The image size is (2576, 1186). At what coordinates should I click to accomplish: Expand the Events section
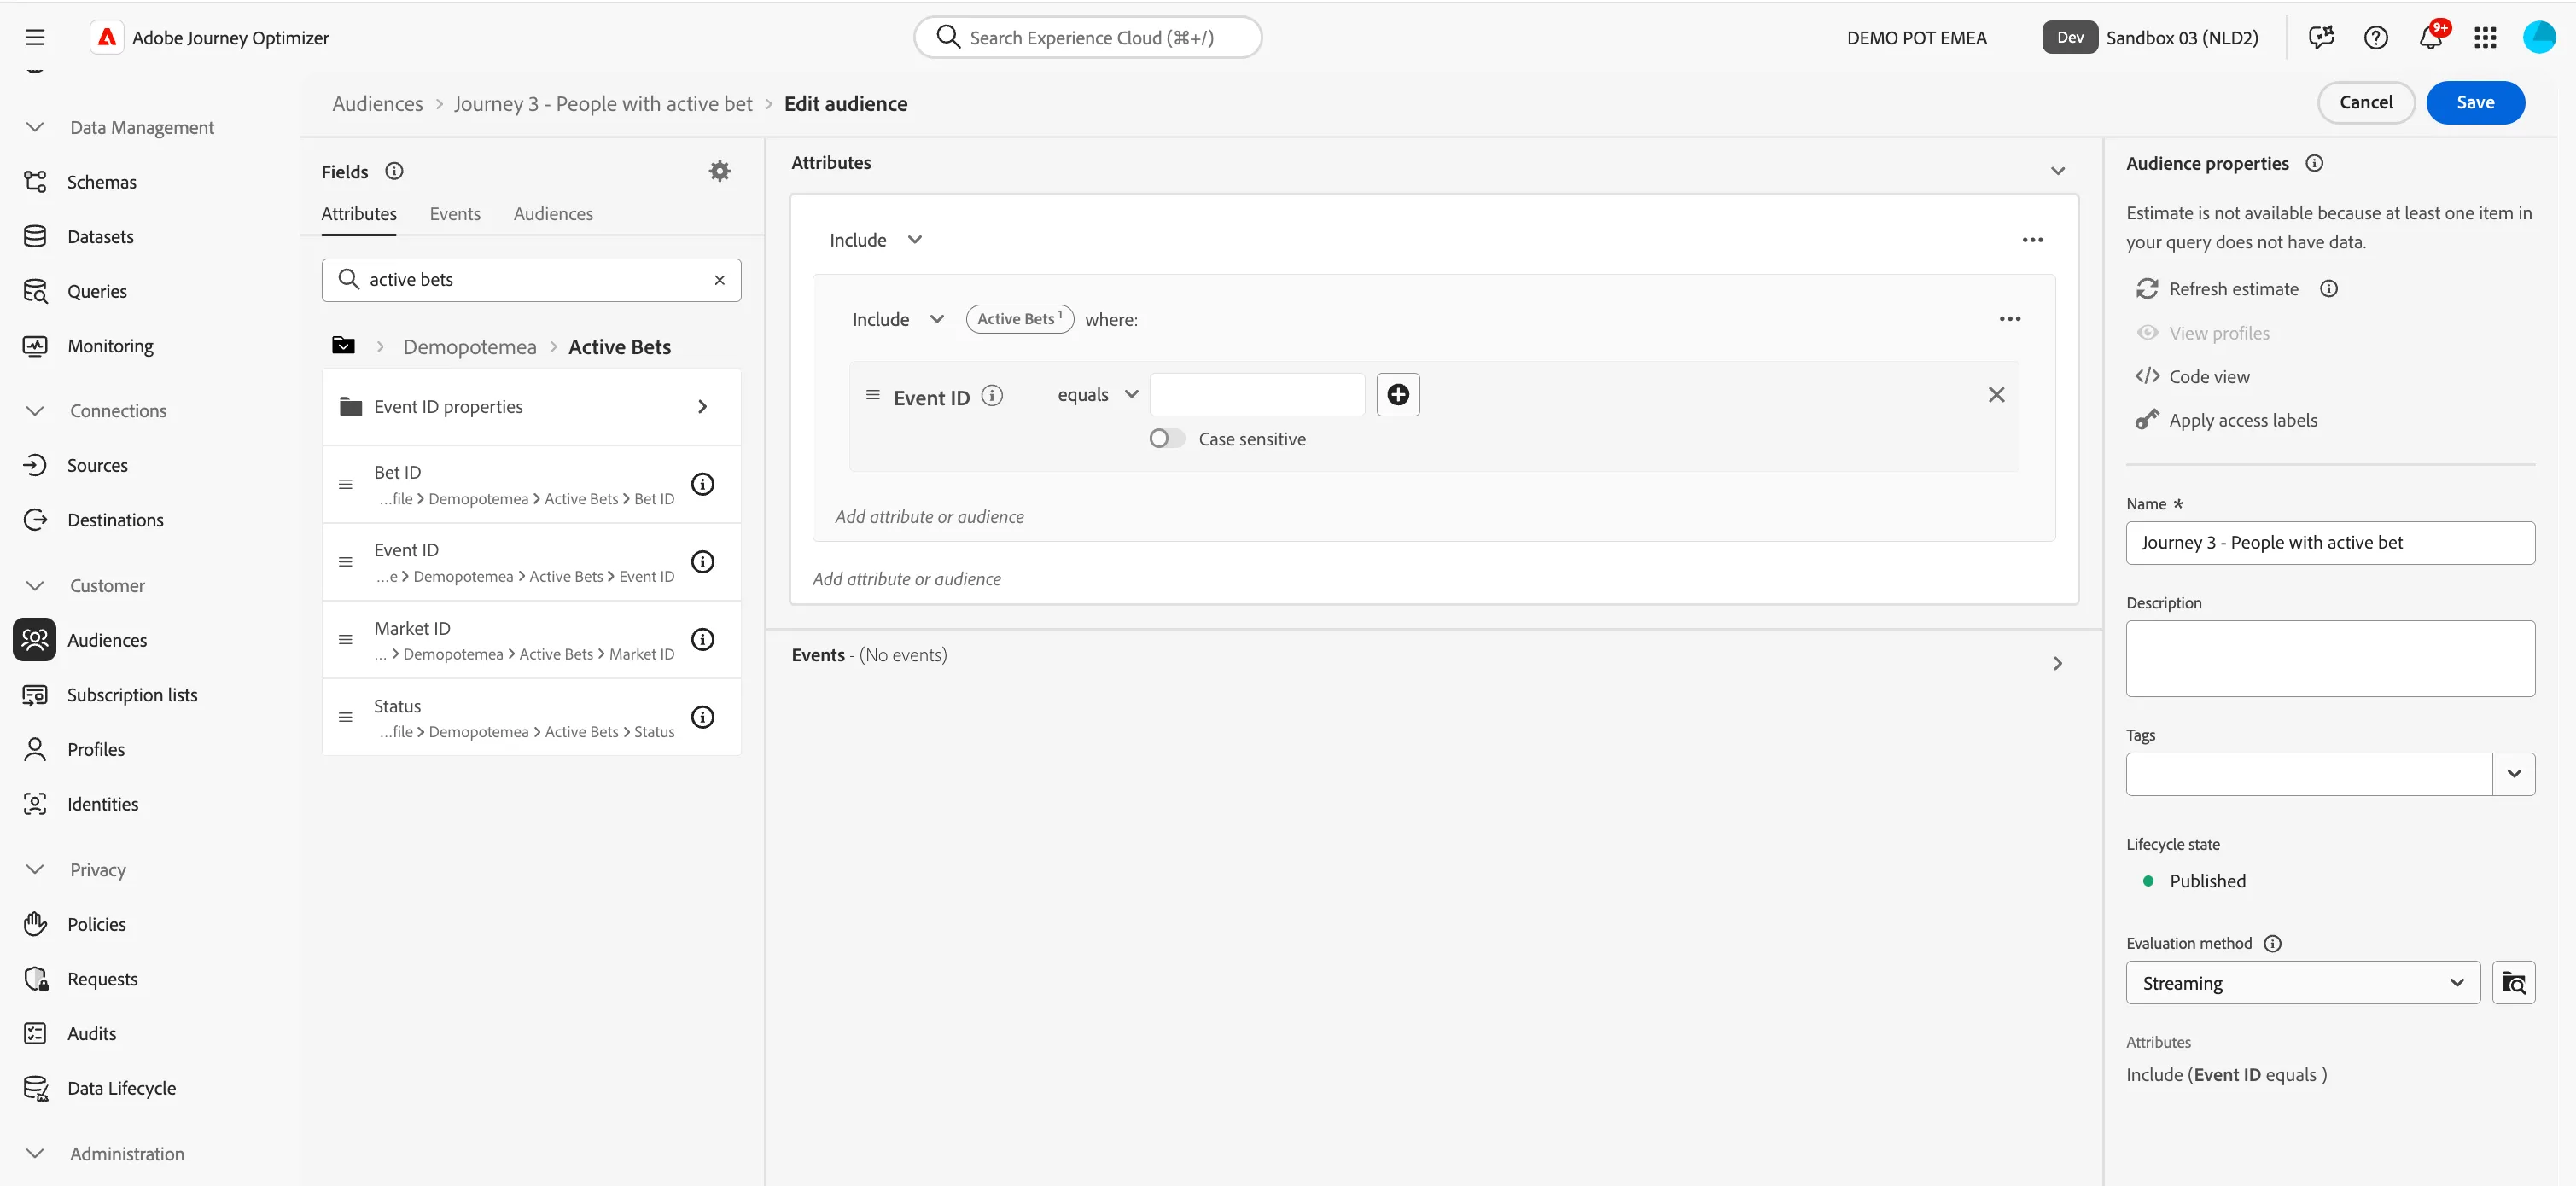(x=2058, y=664)
